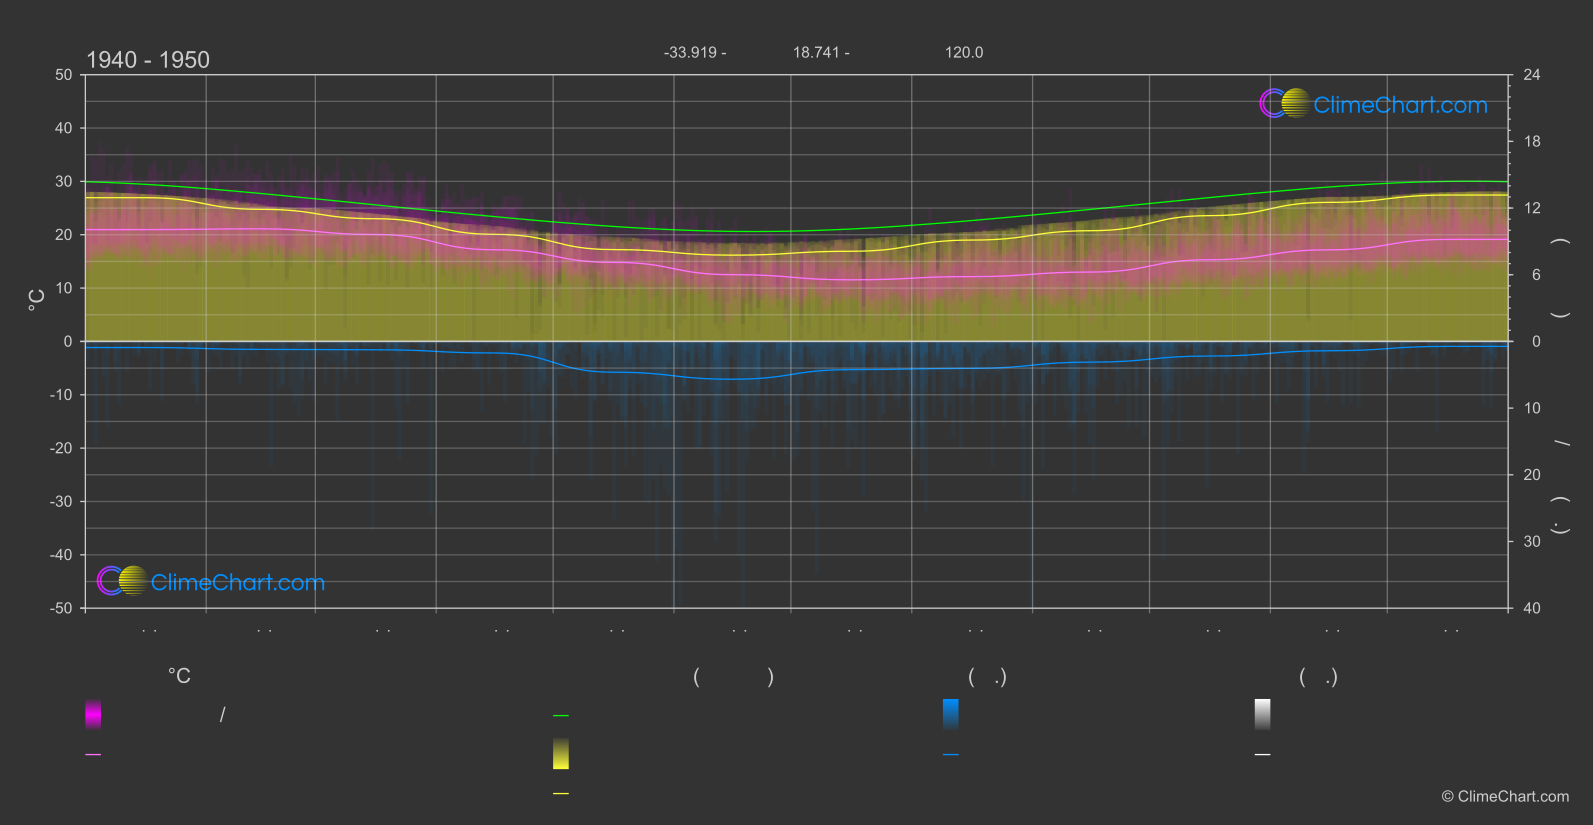
Task: Toggle the yellow gradient legend swatch
Action: coord(561,754)
